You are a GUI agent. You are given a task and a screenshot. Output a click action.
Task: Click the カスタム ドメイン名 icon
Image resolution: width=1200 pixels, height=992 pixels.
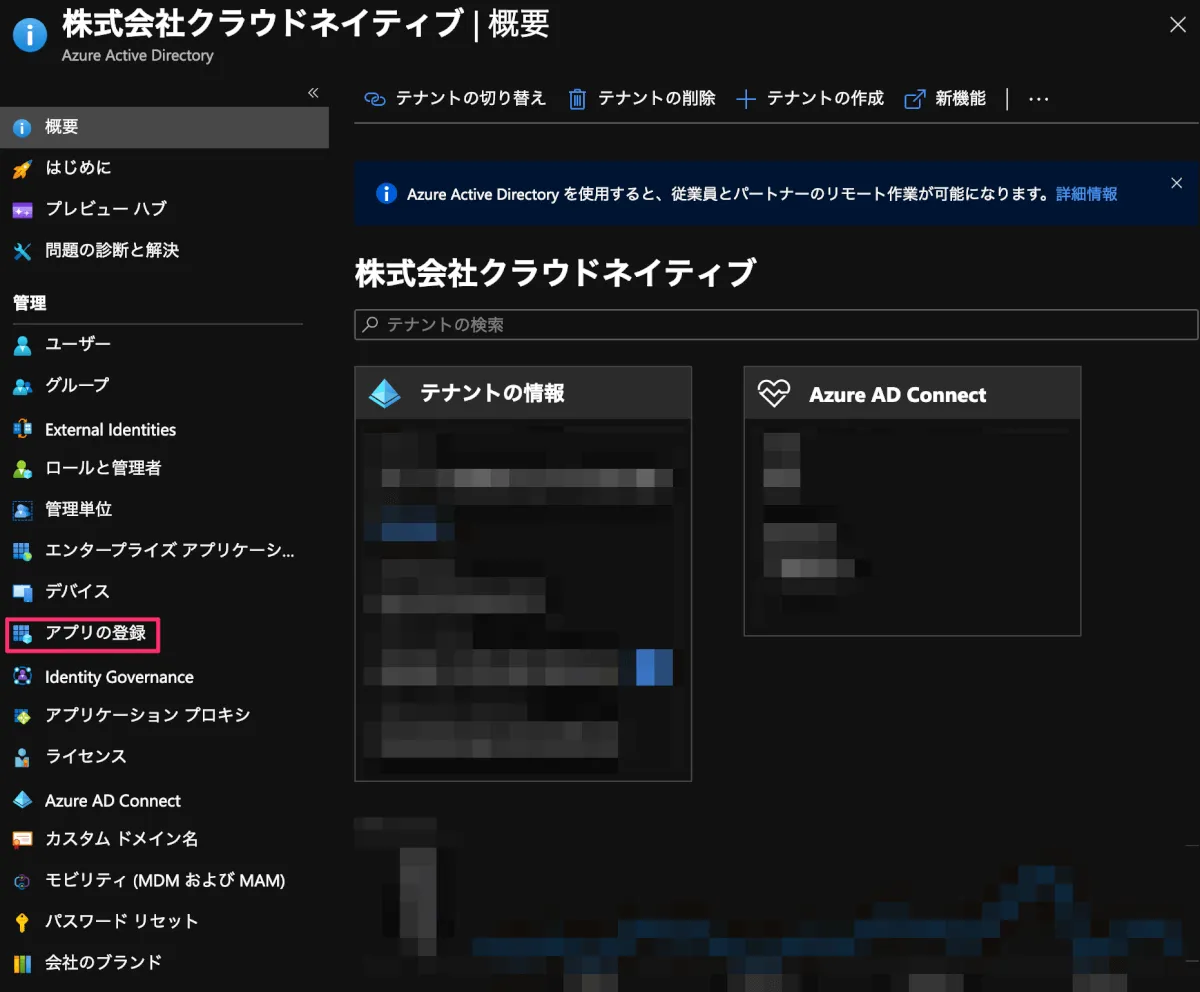pyautogui.click(x=22, y=840)
